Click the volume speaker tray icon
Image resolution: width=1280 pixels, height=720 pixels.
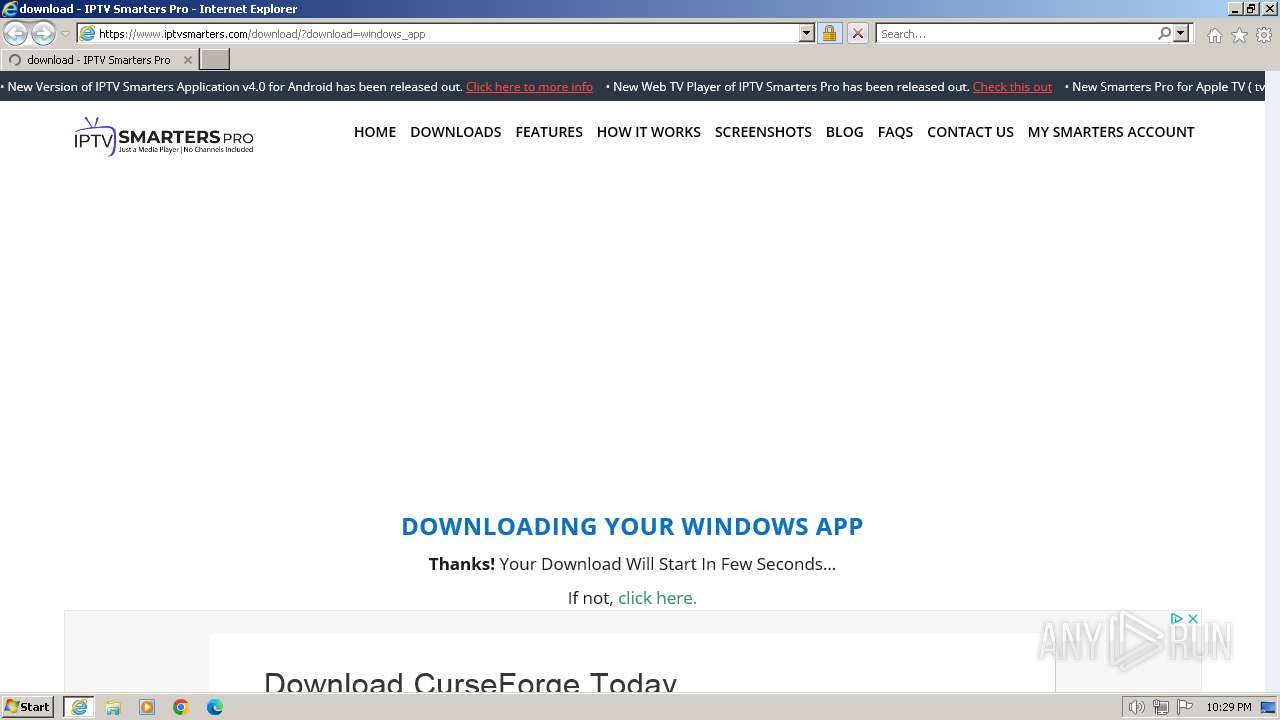click(x=1136, y=707)
